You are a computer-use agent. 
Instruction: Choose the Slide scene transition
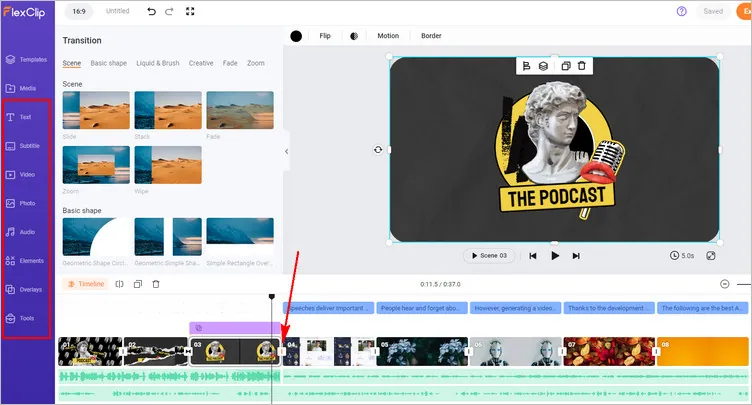click(96, 110)
